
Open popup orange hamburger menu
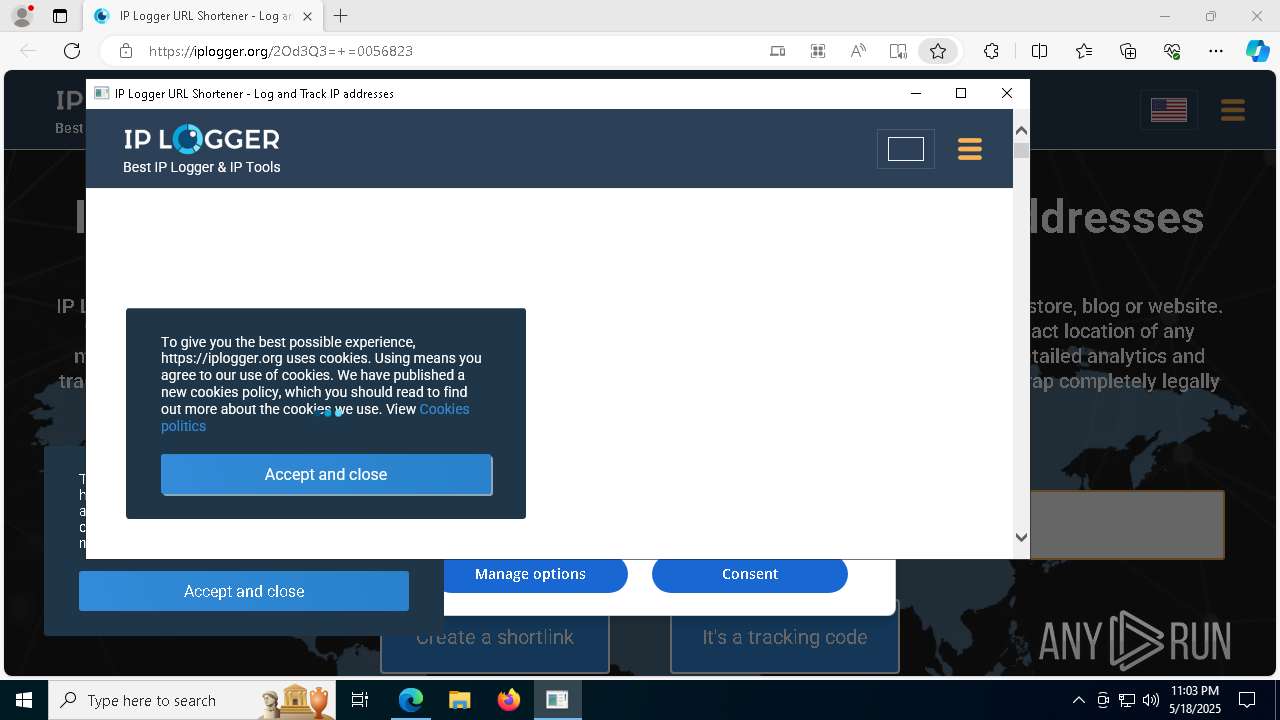tap(970, 149)
